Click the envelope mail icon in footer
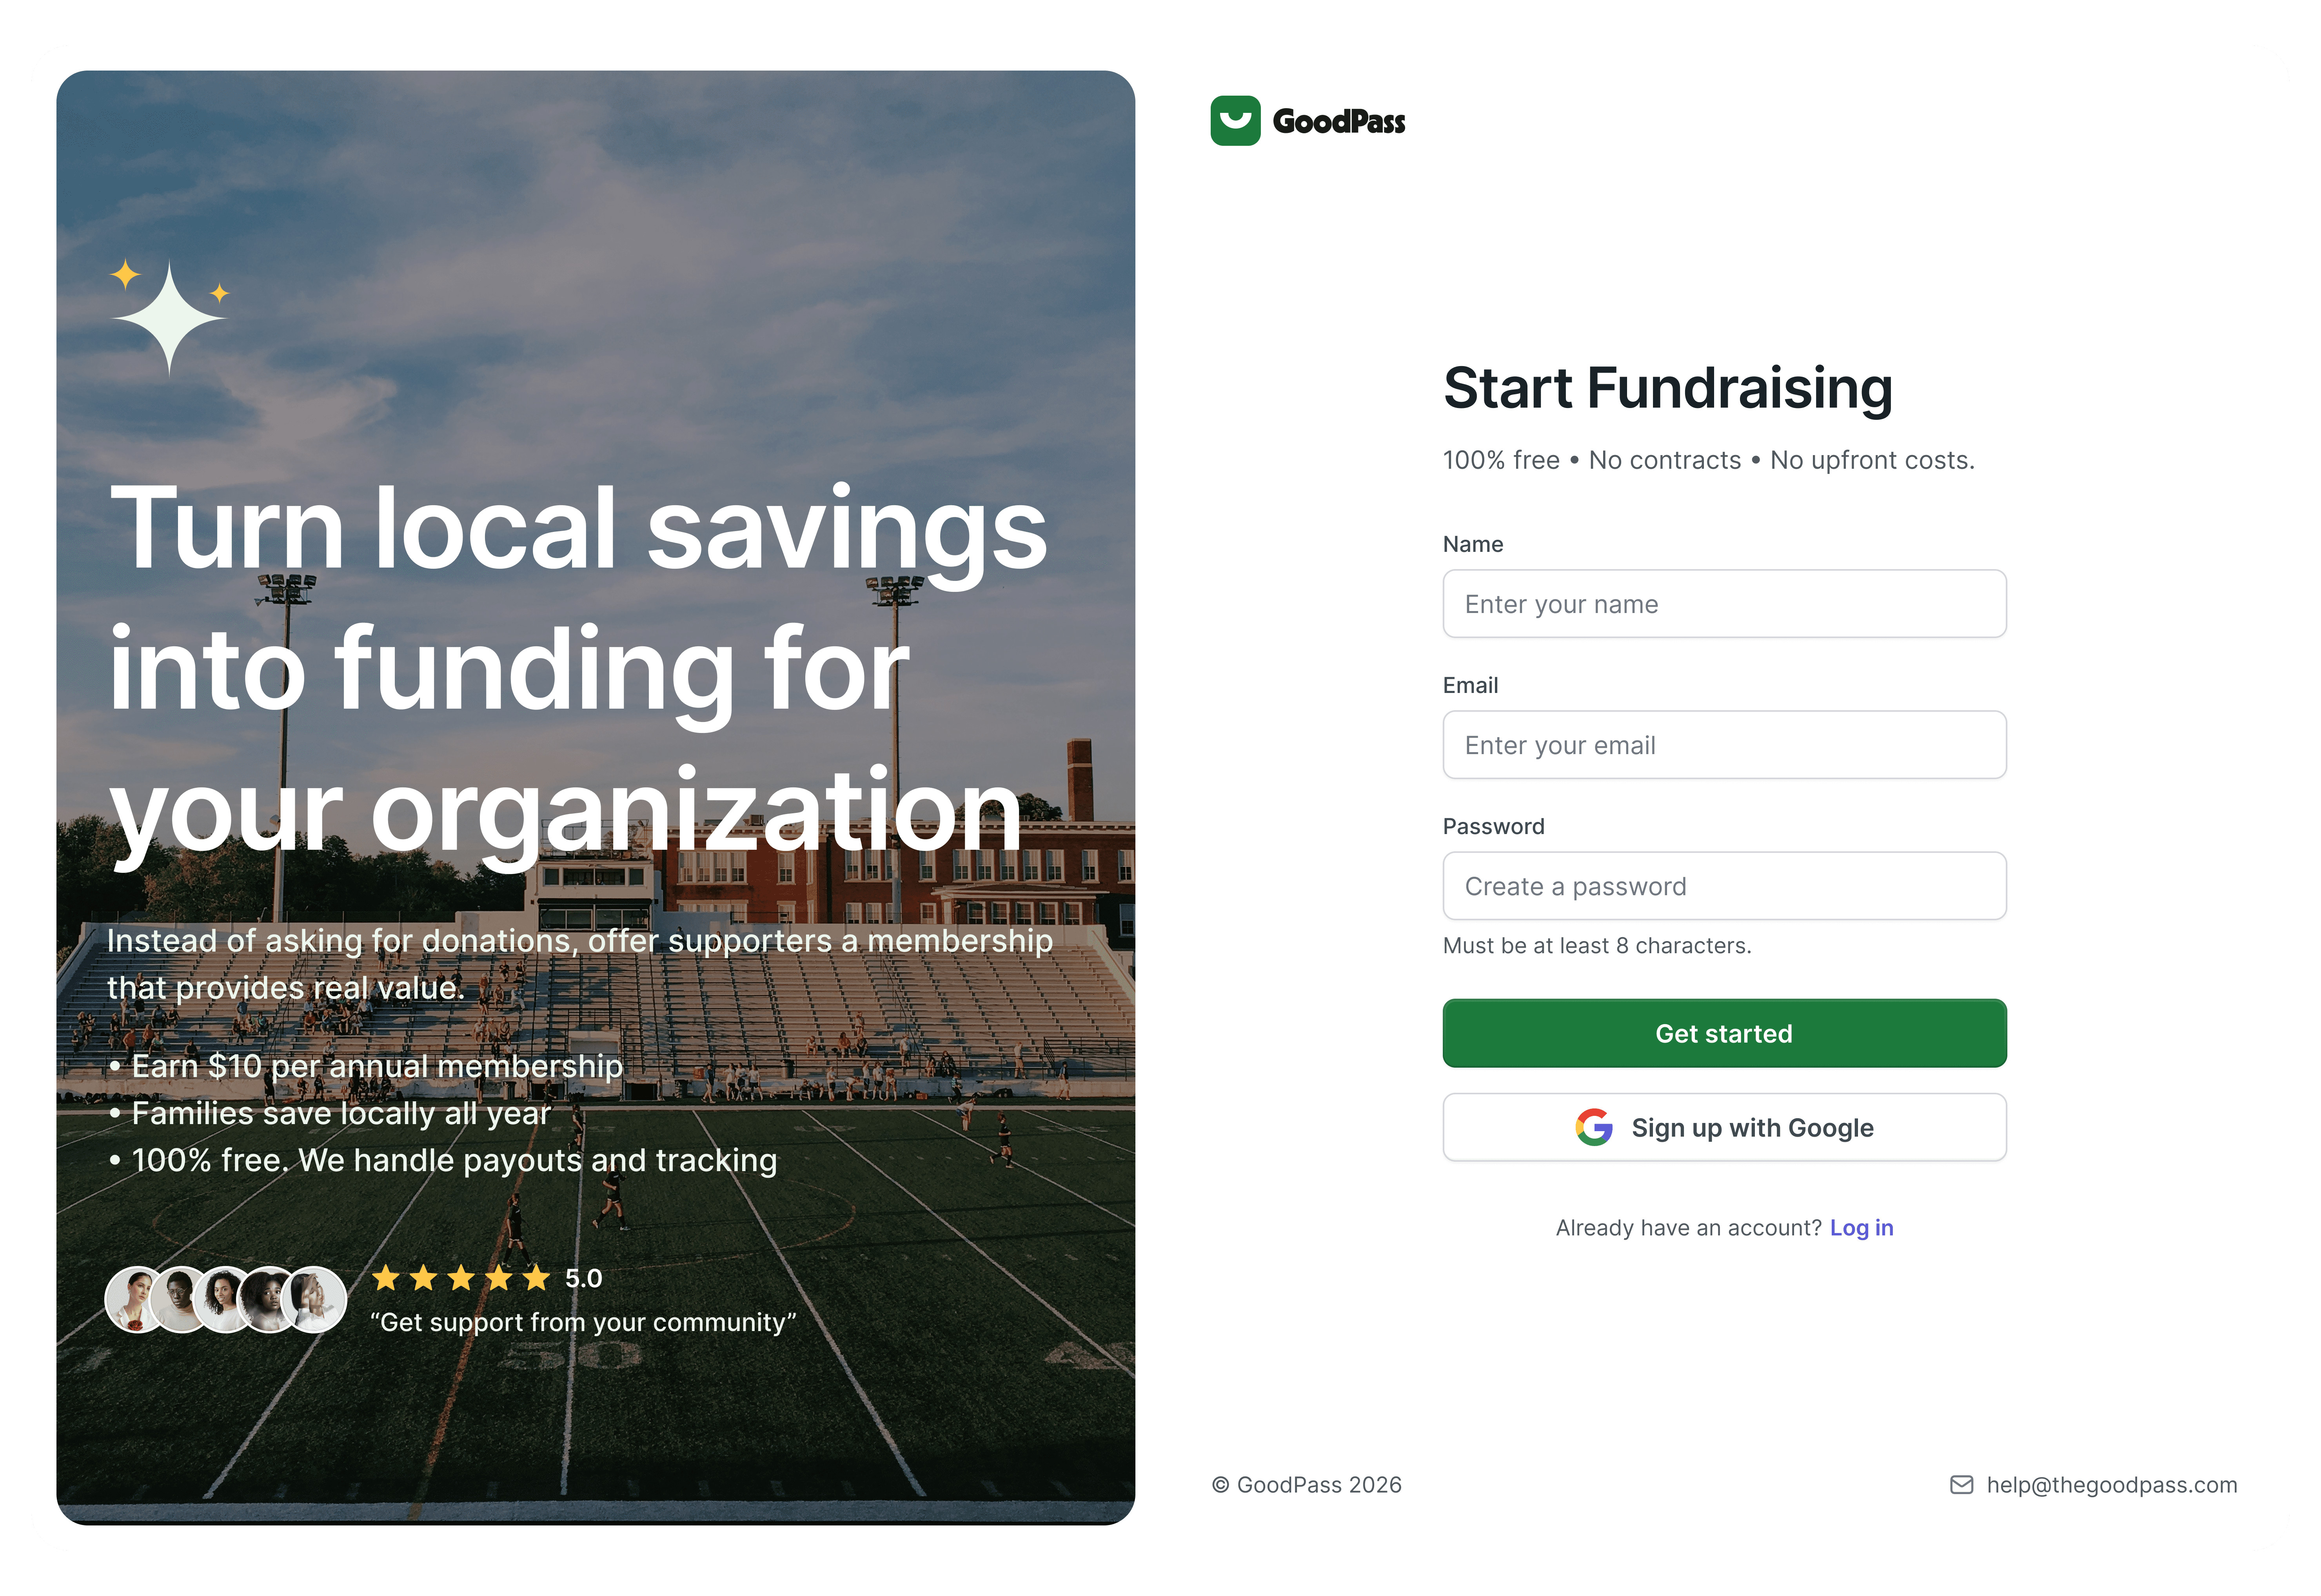The width and height of the screenshot is (2321, 1596). [1962, 1485]
